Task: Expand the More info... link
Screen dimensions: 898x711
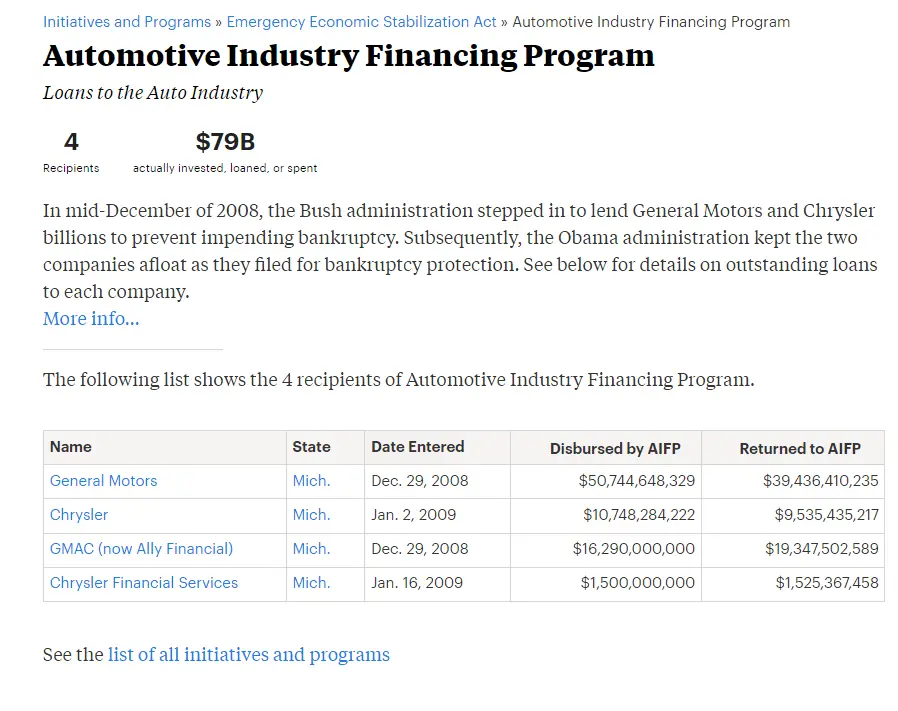Action: coord(91,319)
